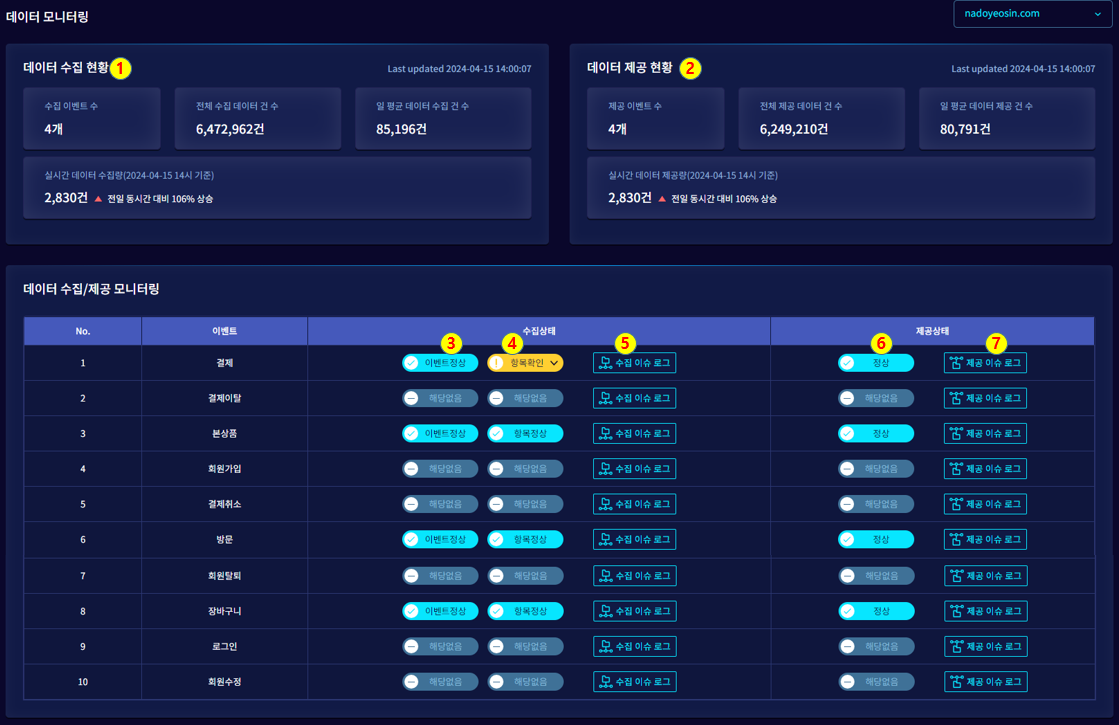Select the 6,472,962건 total collected value

coord(230,129)
